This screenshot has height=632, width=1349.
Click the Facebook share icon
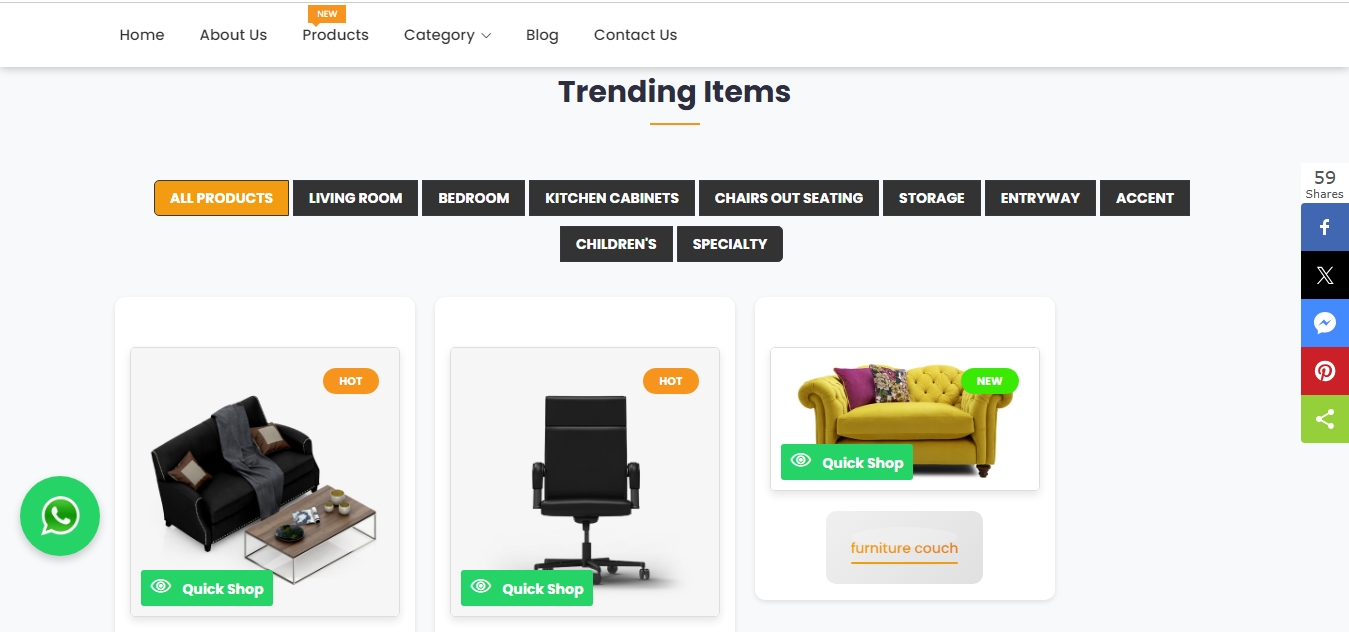pos(1324,227)
